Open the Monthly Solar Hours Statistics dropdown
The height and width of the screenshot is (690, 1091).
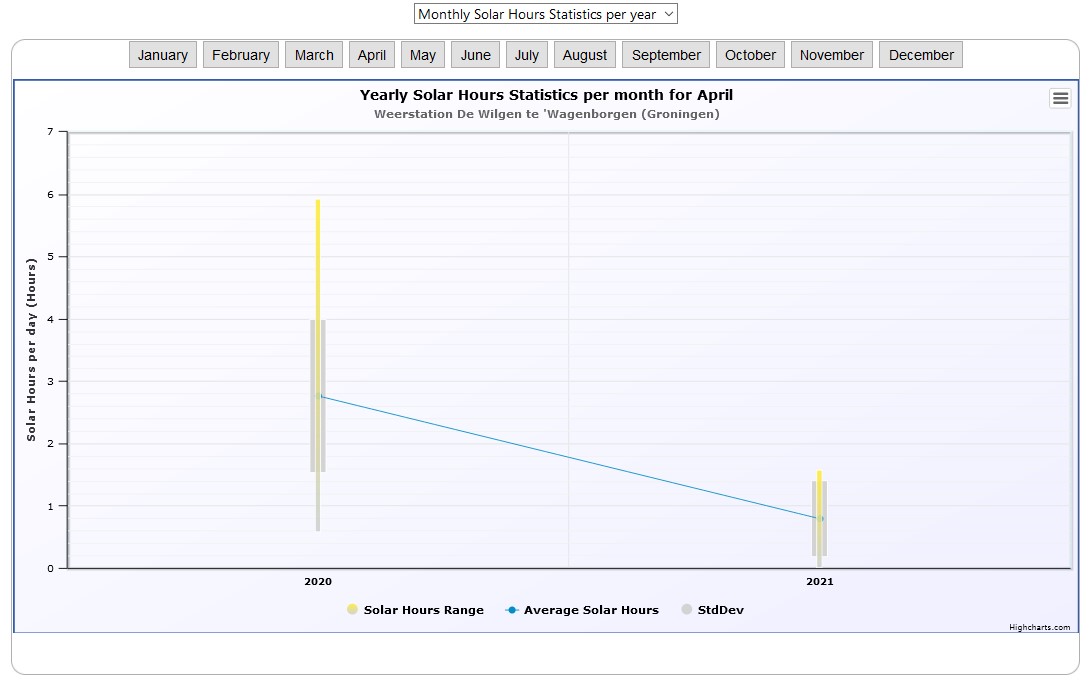click(545, 14)
